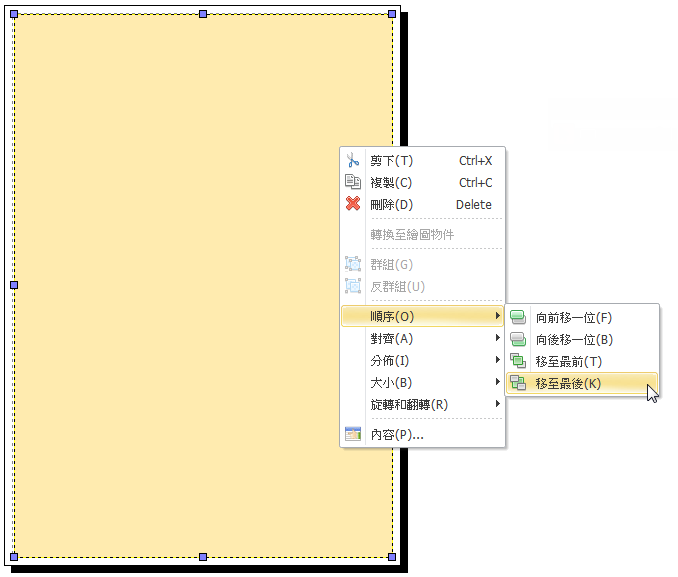Click the Bring Forward icon for 向前移一位
The width and height of the screenshot is (678, 577).
tap(518, 317)
